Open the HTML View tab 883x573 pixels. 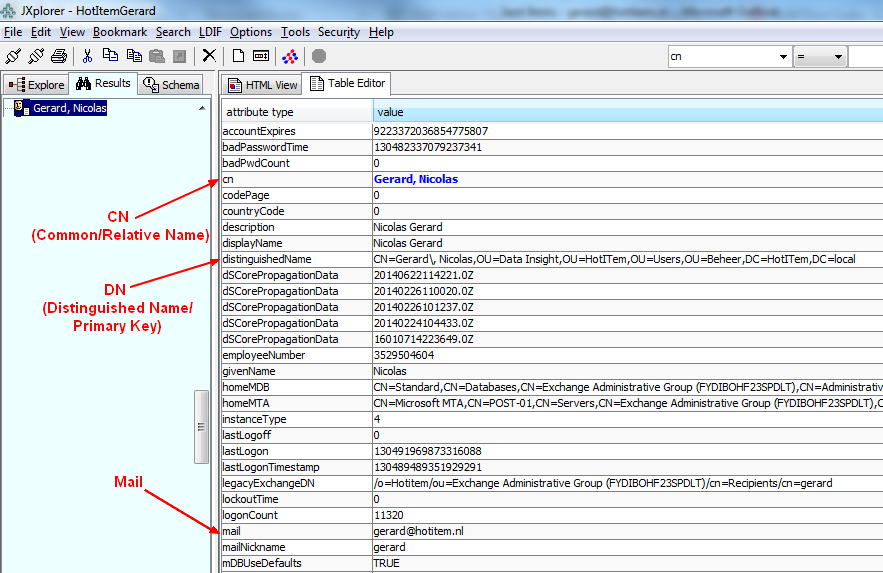click(x=263, y=85)
